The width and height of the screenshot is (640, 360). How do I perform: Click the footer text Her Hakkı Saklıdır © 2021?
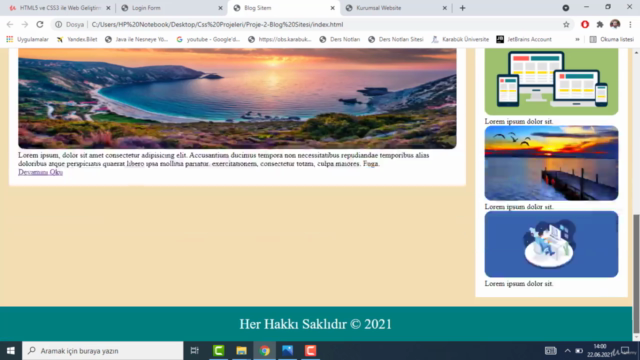[x=316, y=324]
